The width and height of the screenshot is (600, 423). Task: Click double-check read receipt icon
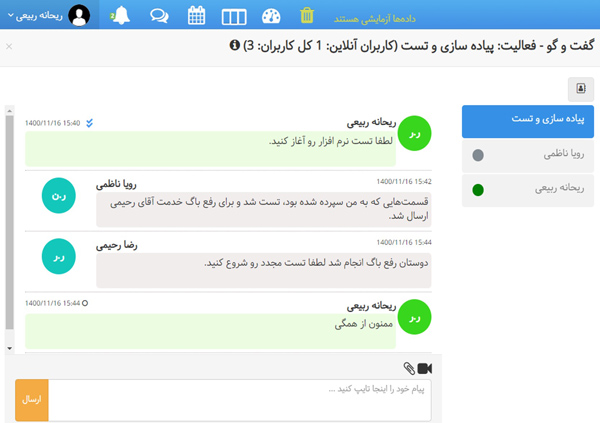[x=90, y=123]
